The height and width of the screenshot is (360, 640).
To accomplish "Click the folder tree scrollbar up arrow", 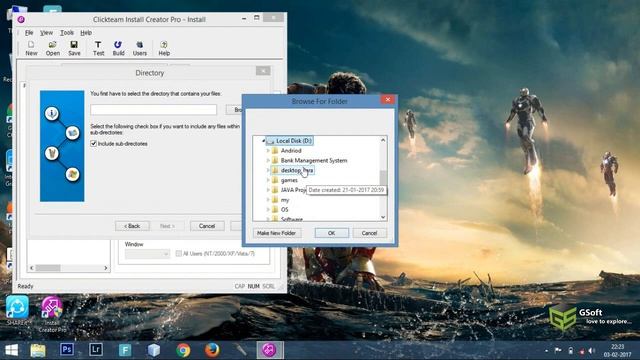I will [x=383, y=140].
